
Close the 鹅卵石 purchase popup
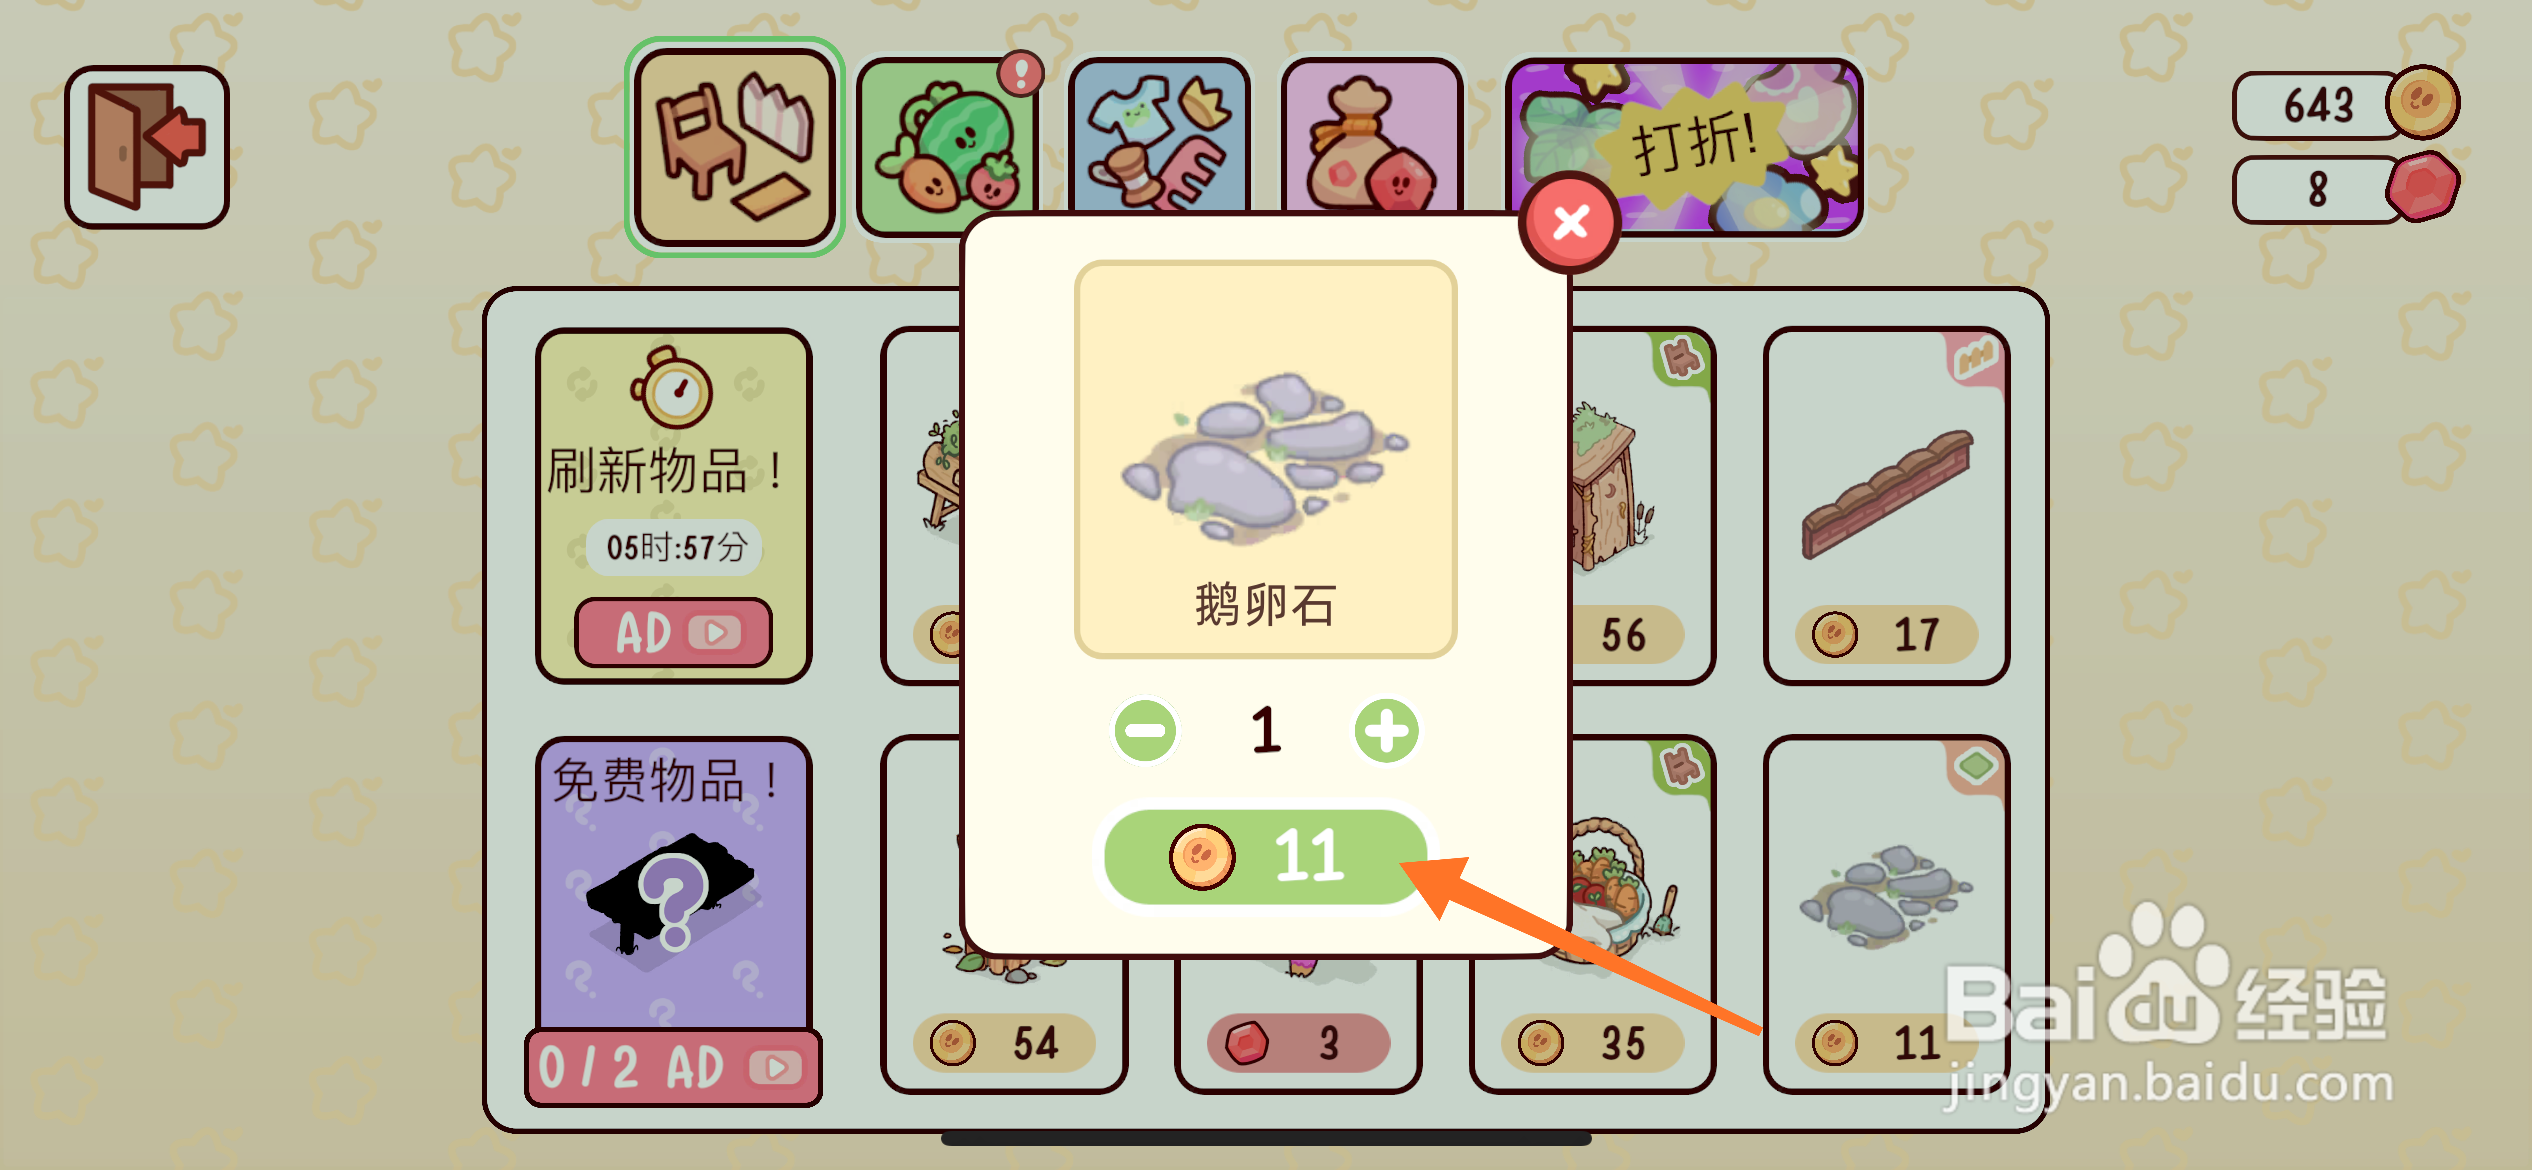point(1570,222)
